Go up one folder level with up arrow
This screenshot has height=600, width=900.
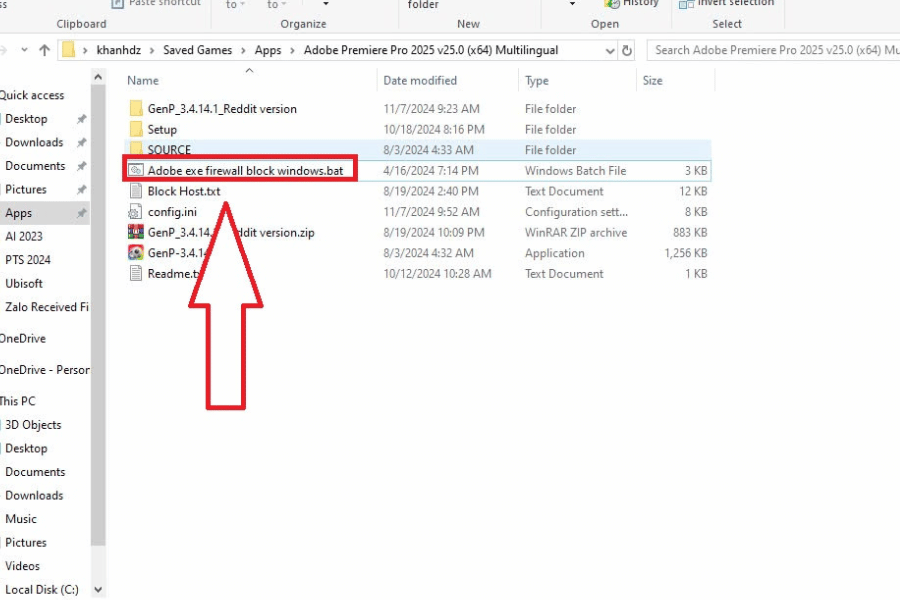44,50
